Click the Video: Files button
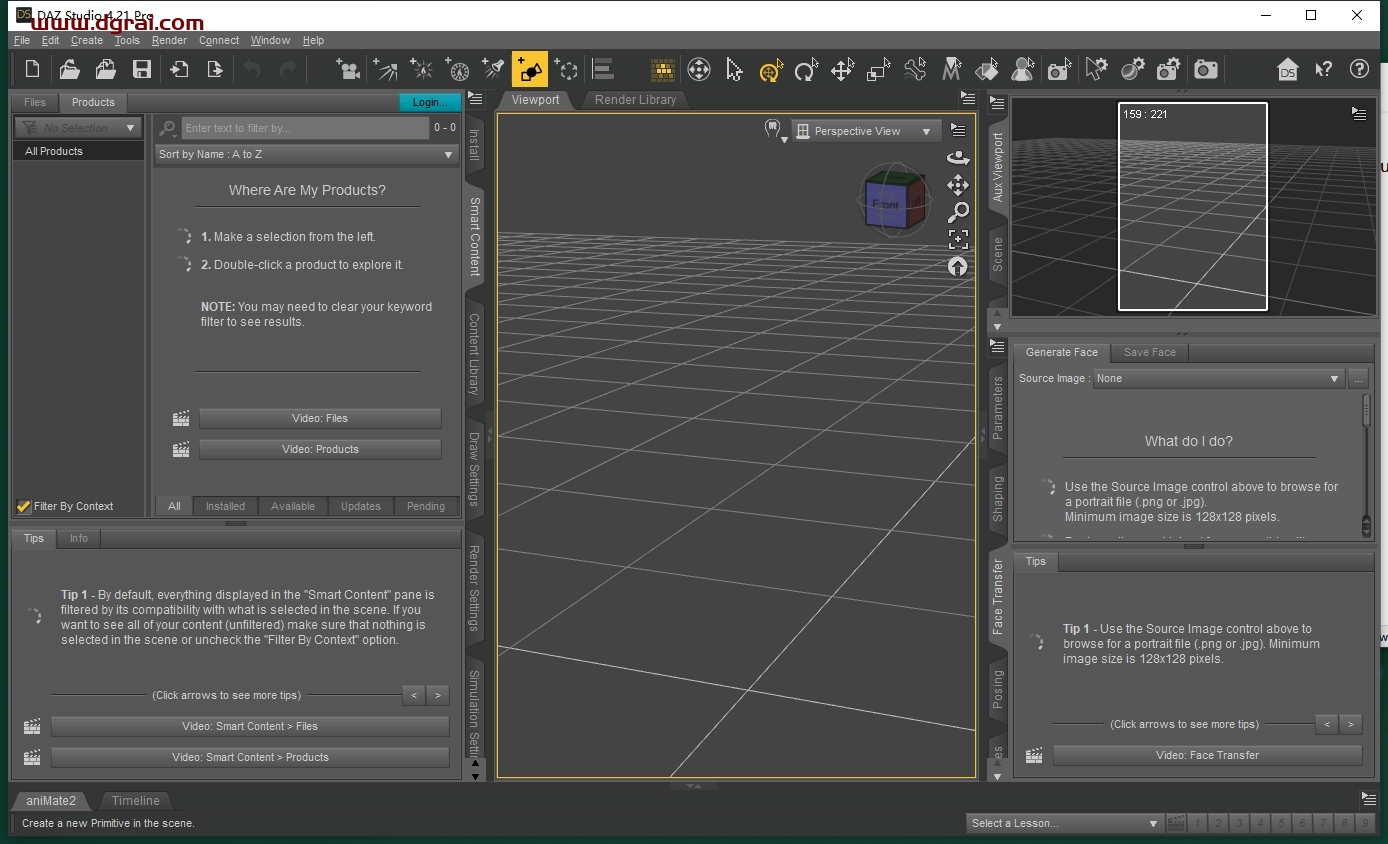The image size is (1388, 844). point(320,418)
